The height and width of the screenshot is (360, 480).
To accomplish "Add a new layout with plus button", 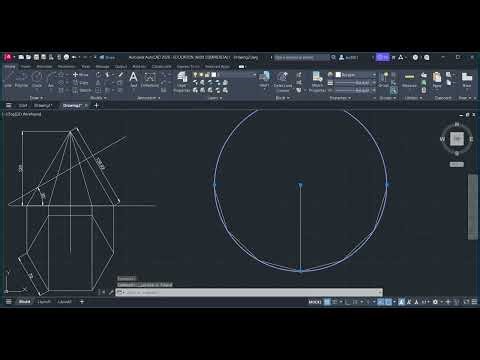I will 82,302.
